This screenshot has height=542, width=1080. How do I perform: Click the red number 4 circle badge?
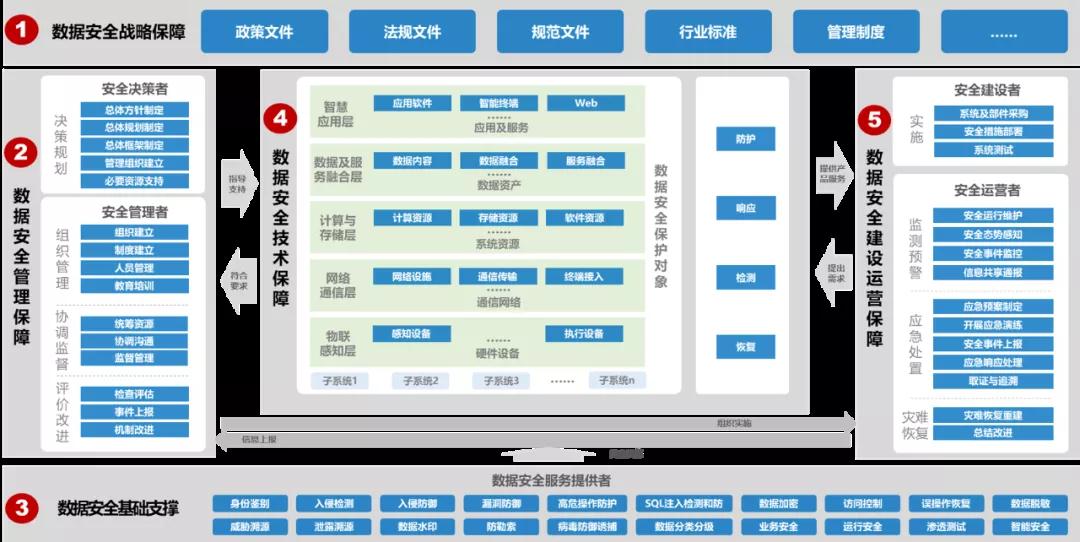[281, 118]
